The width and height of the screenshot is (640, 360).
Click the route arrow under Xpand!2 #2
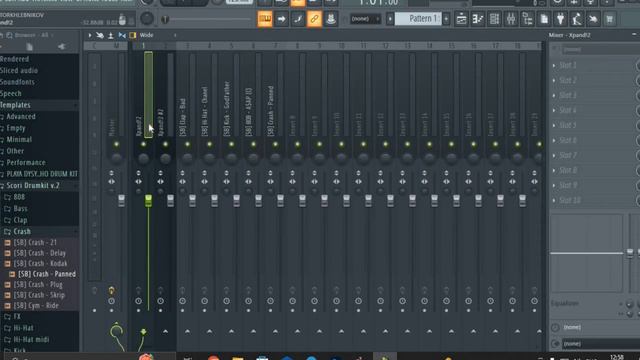click(x=165, y=331)
